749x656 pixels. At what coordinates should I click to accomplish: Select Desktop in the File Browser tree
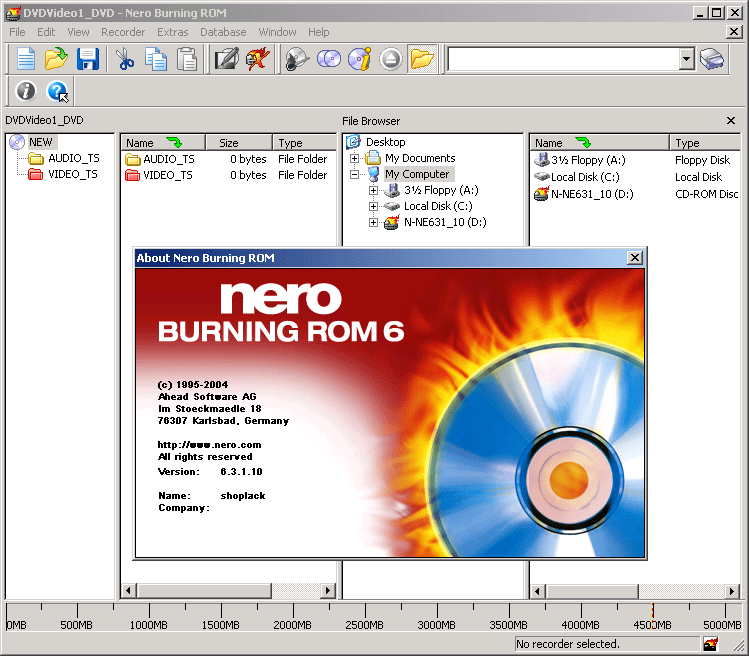pyautogui.click(x=385, y=142)
